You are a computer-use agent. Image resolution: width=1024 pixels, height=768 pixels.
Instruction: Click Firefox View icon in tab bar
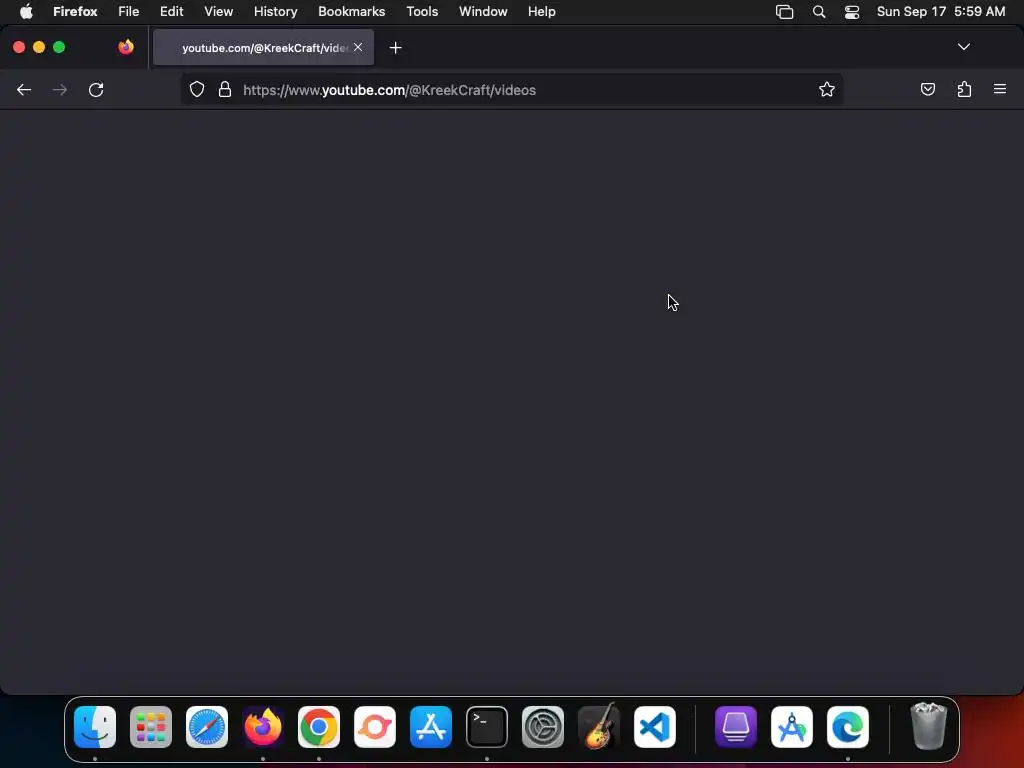tap(126, 47)
